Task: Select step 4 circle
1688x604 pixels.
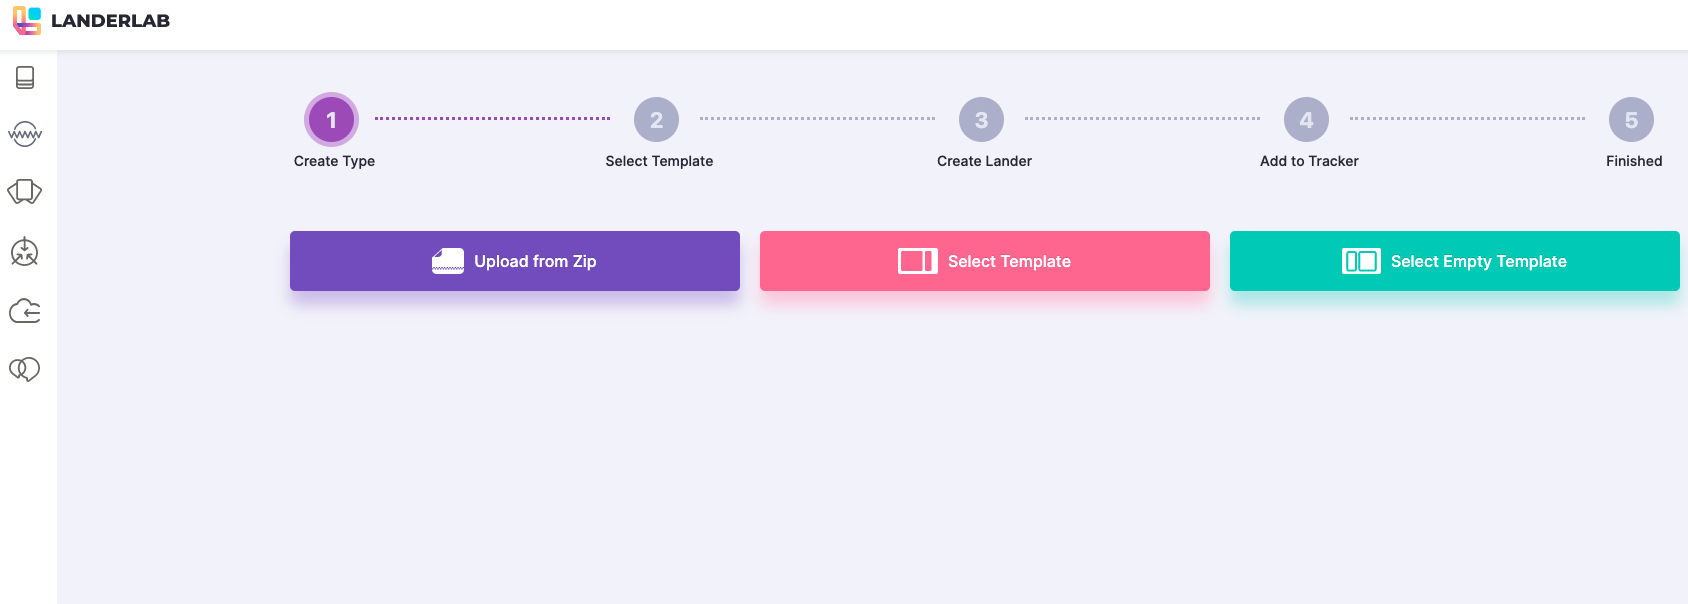Action: point(1307,120)
